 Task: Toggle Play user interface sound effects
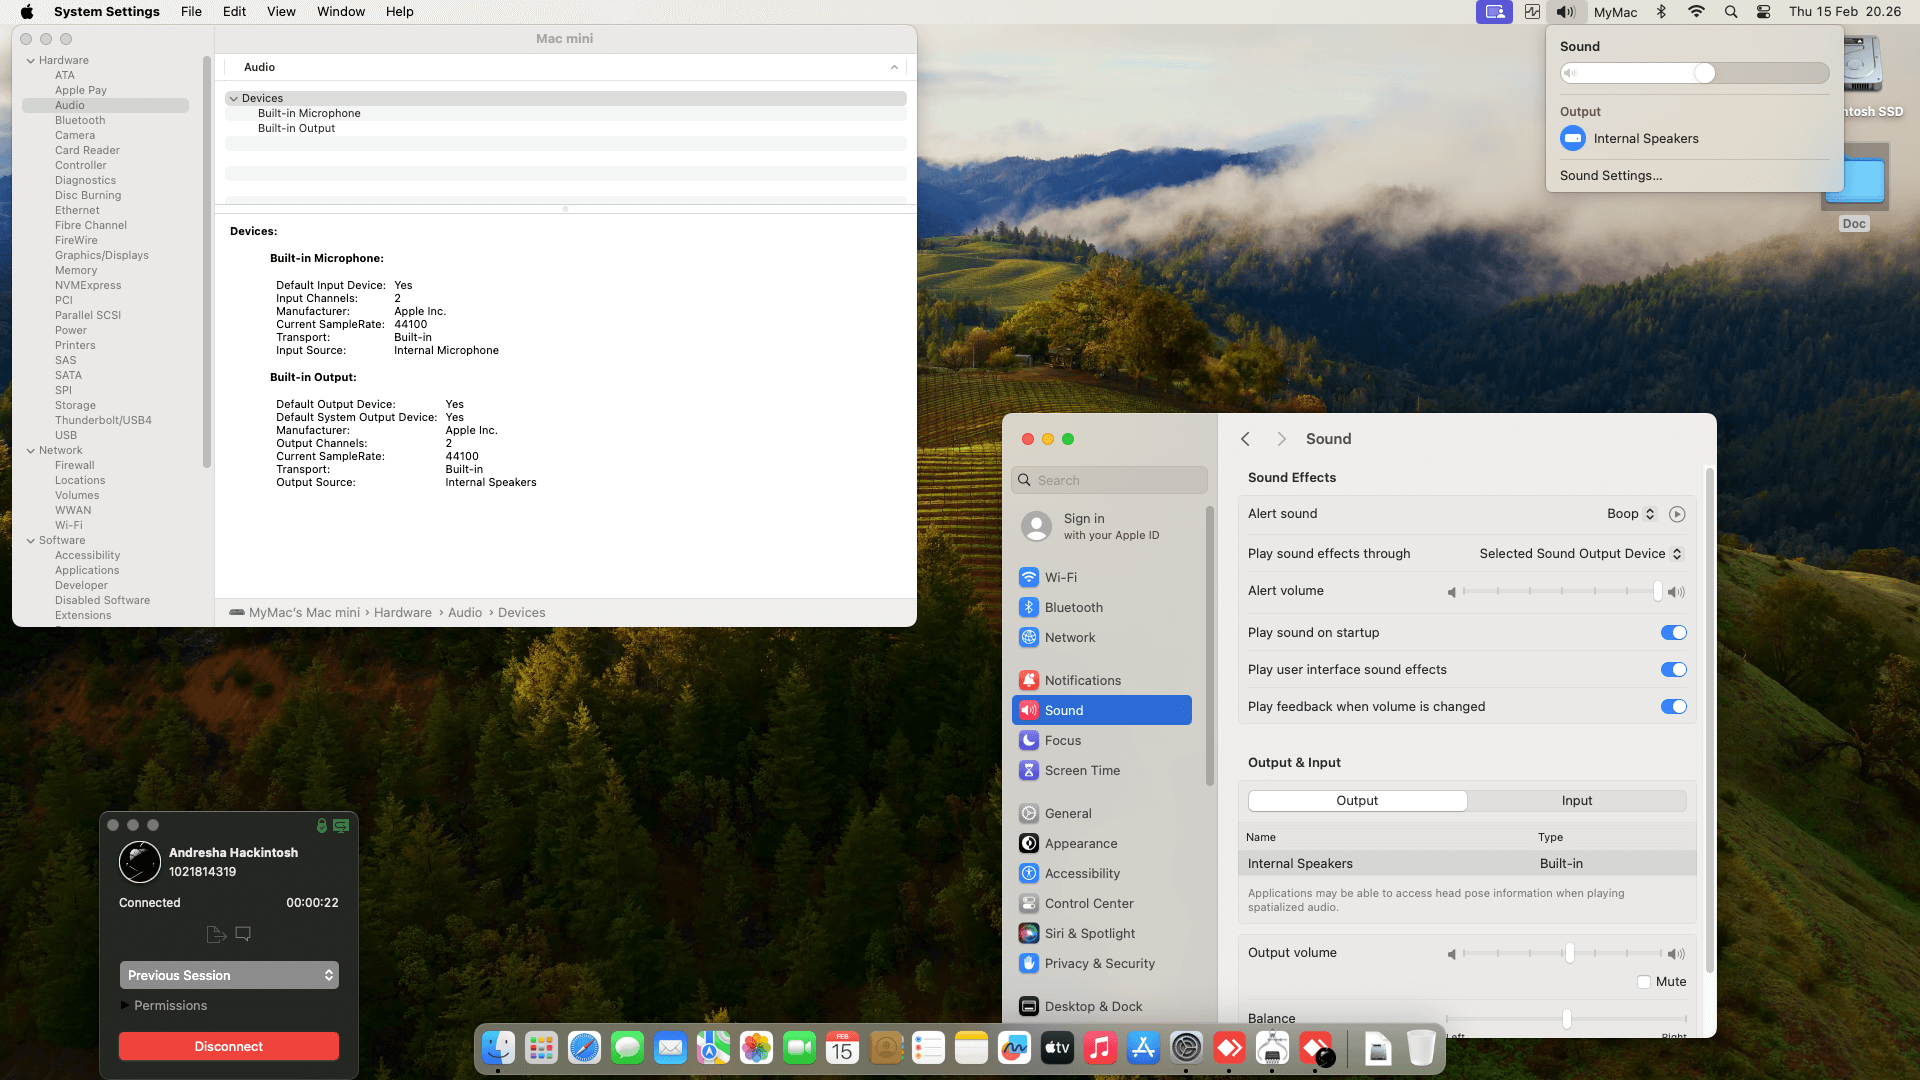tap(1674, 670)
